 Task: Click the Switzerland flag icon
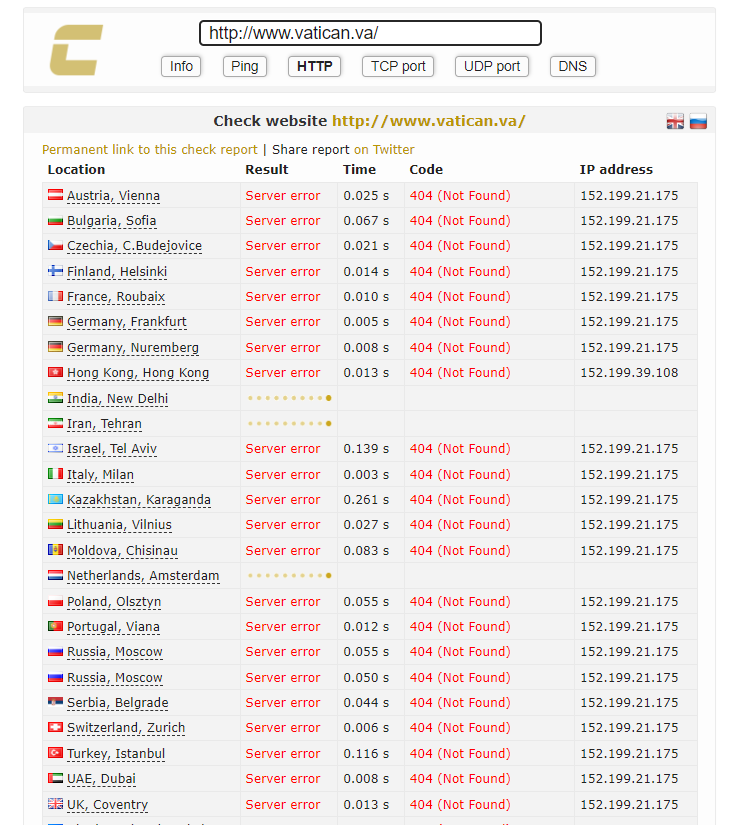pyautogui.click(x=55, y=727)
